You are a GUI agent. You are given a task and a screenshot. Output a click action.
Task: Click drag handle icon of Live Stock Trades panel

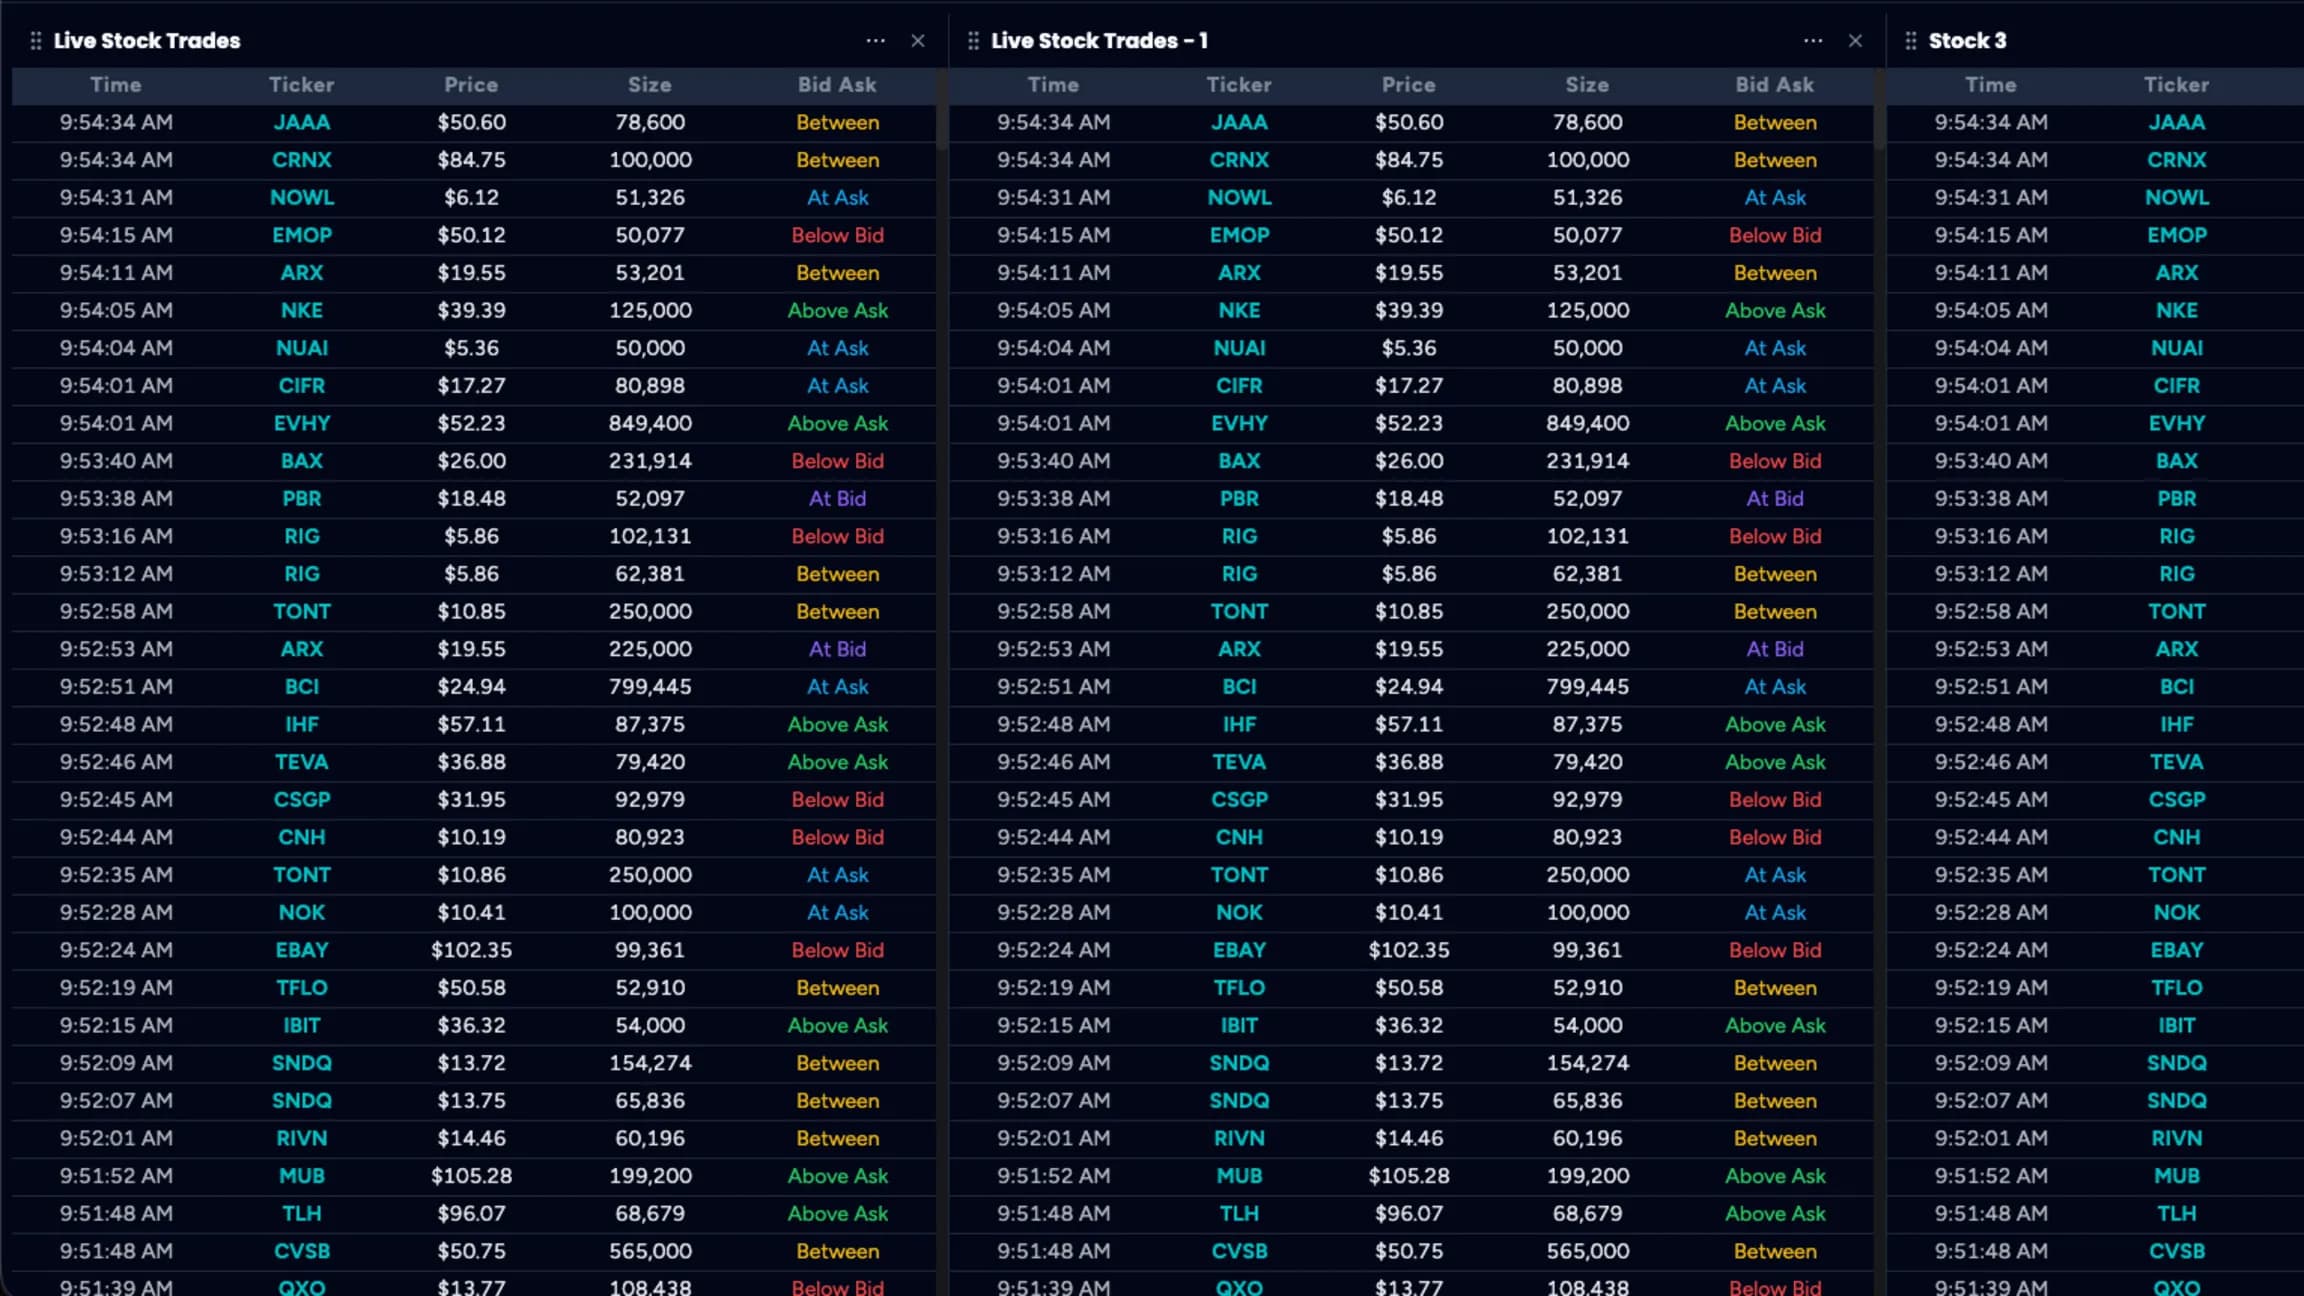(x=36, y=41)
